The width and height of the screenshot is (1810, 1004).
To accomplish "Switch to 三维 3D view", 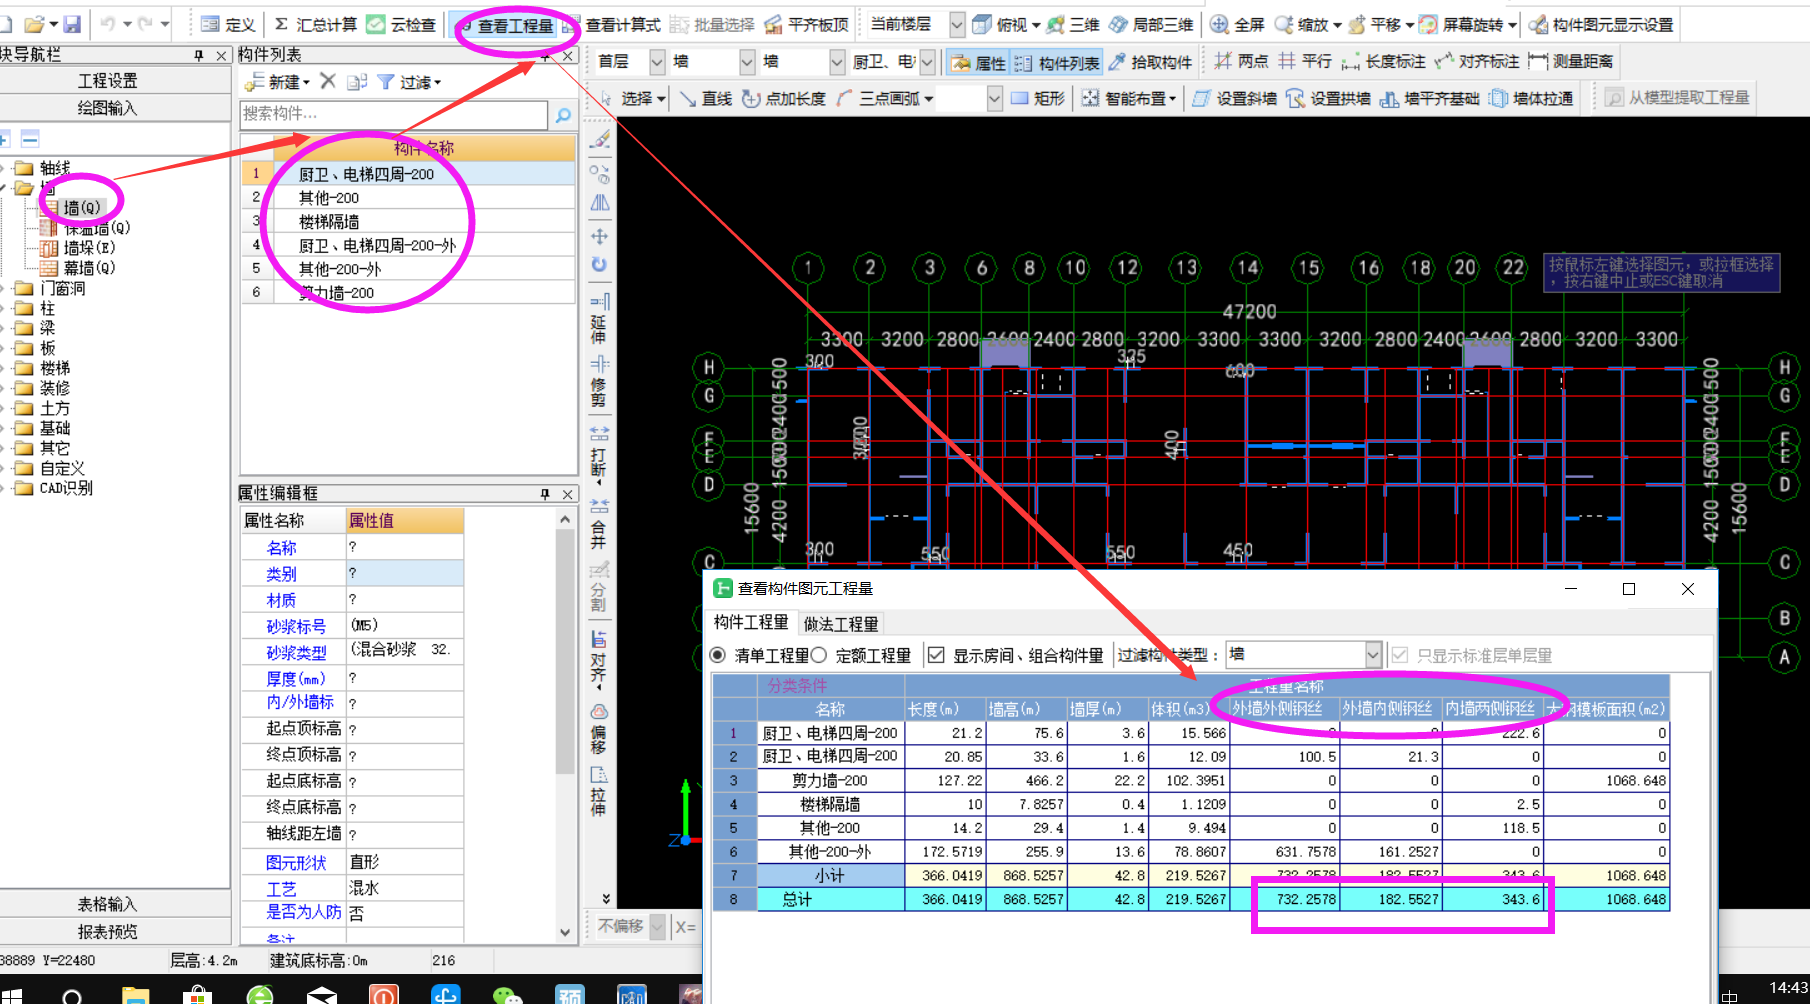I will click(1073, 24).
